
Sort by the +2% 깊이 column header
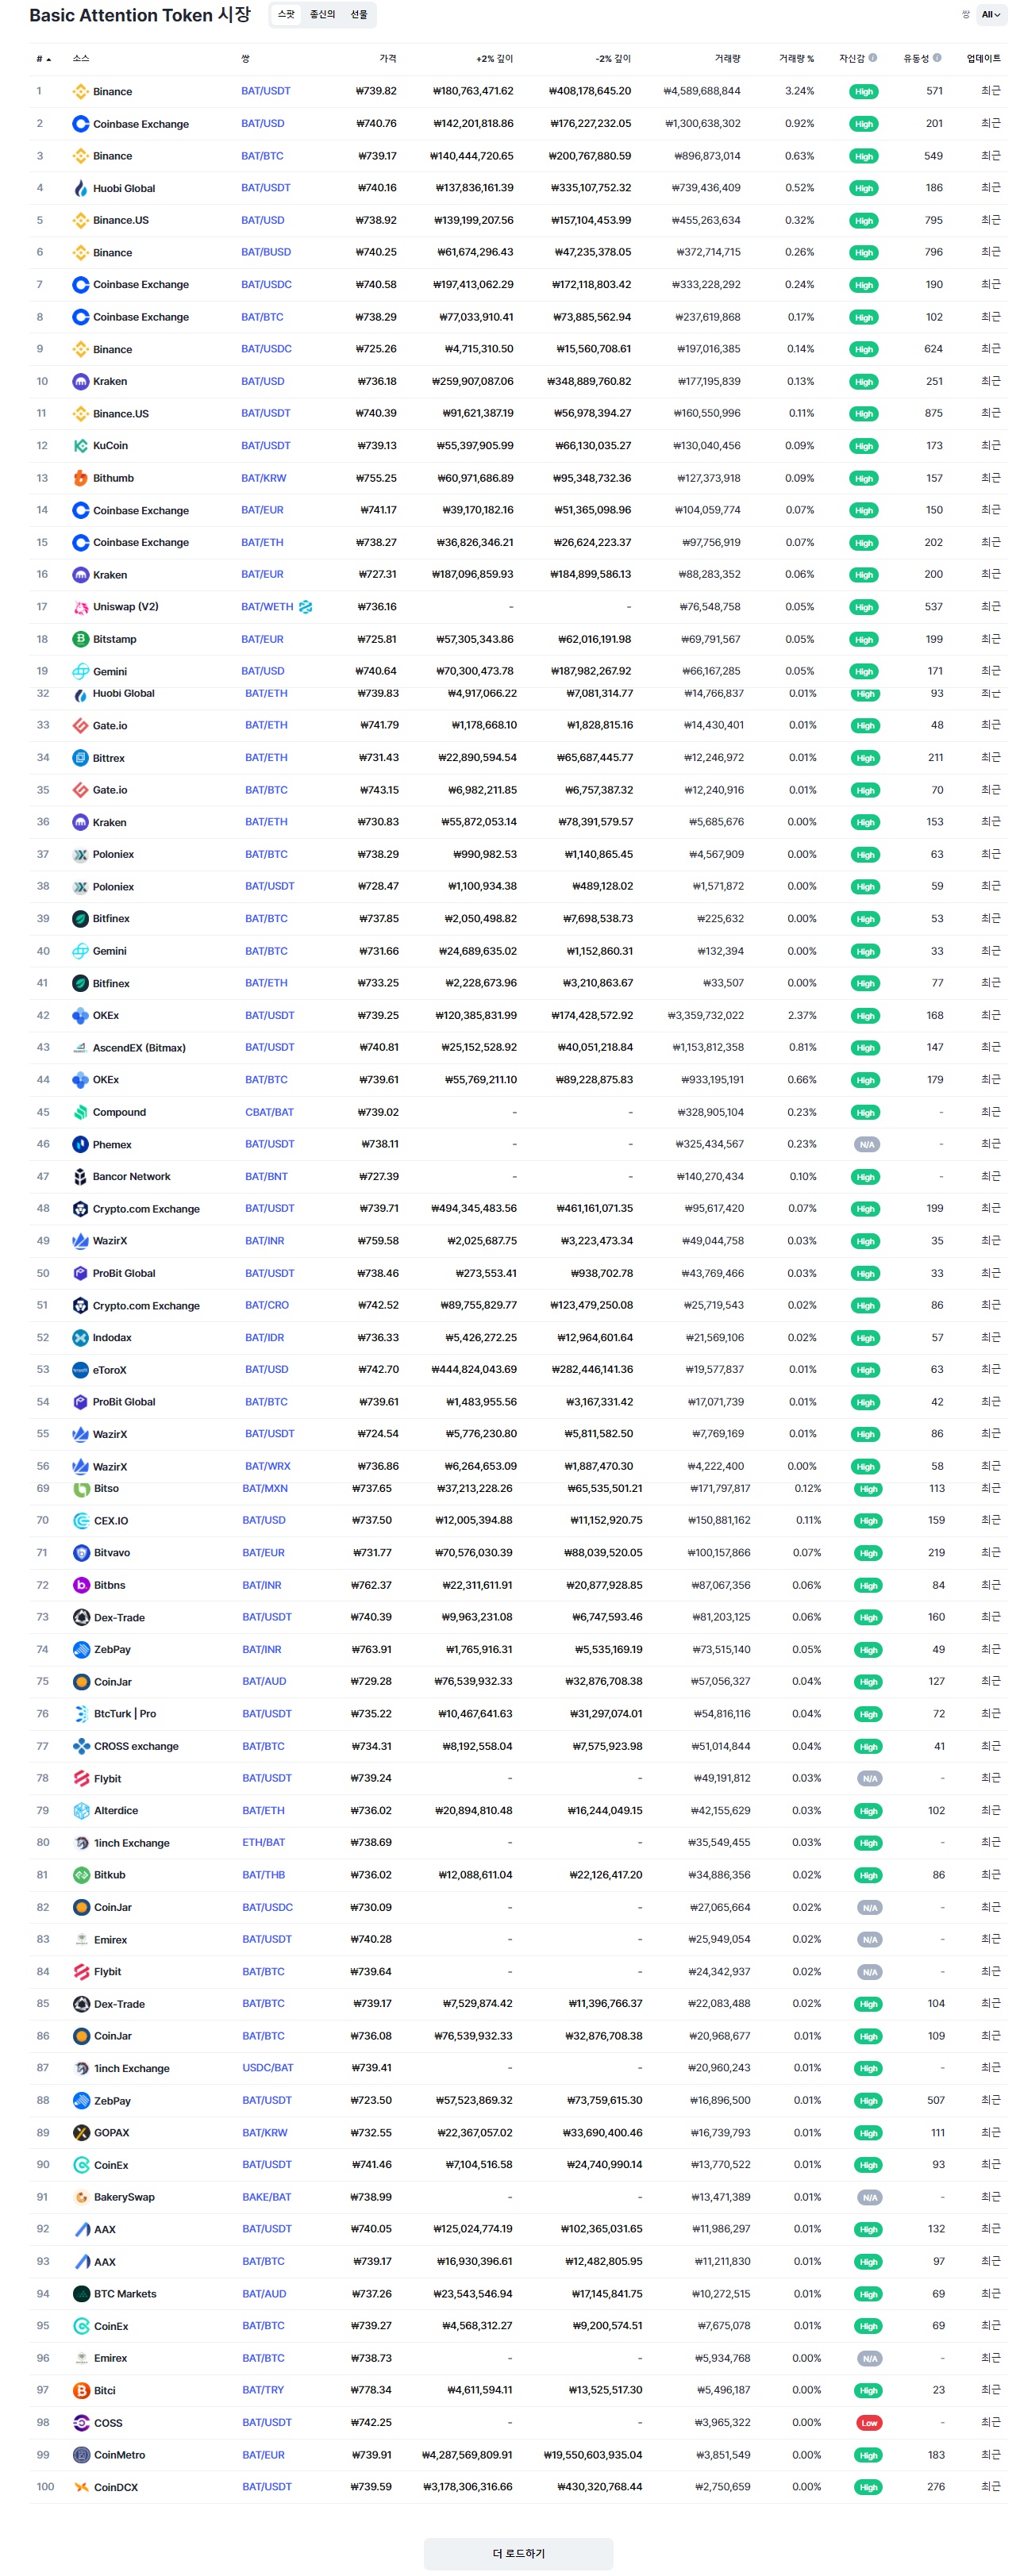click(x=494, y=59)
